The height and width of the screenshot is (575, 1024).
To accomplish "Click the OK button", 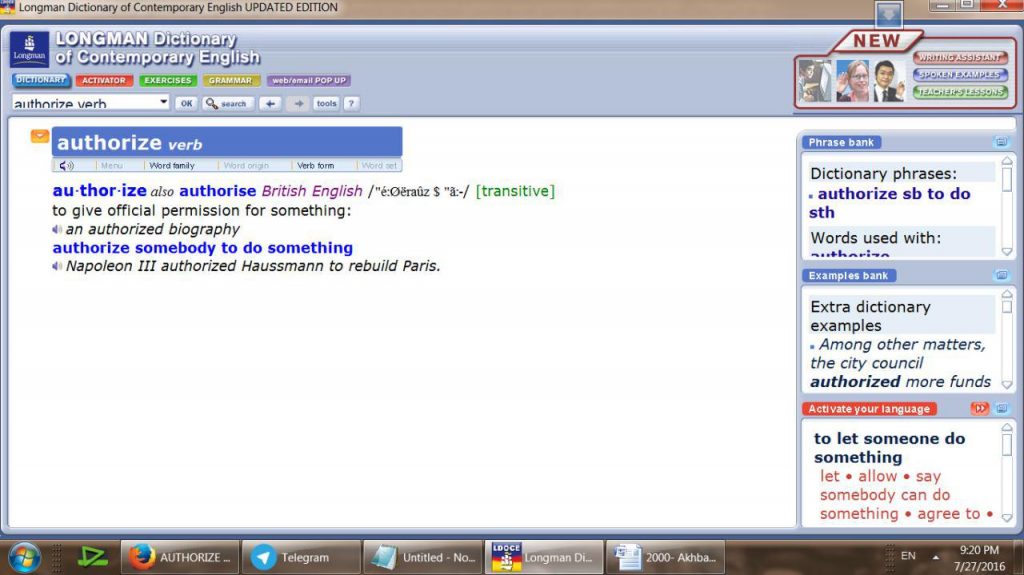I will (186, 103).
